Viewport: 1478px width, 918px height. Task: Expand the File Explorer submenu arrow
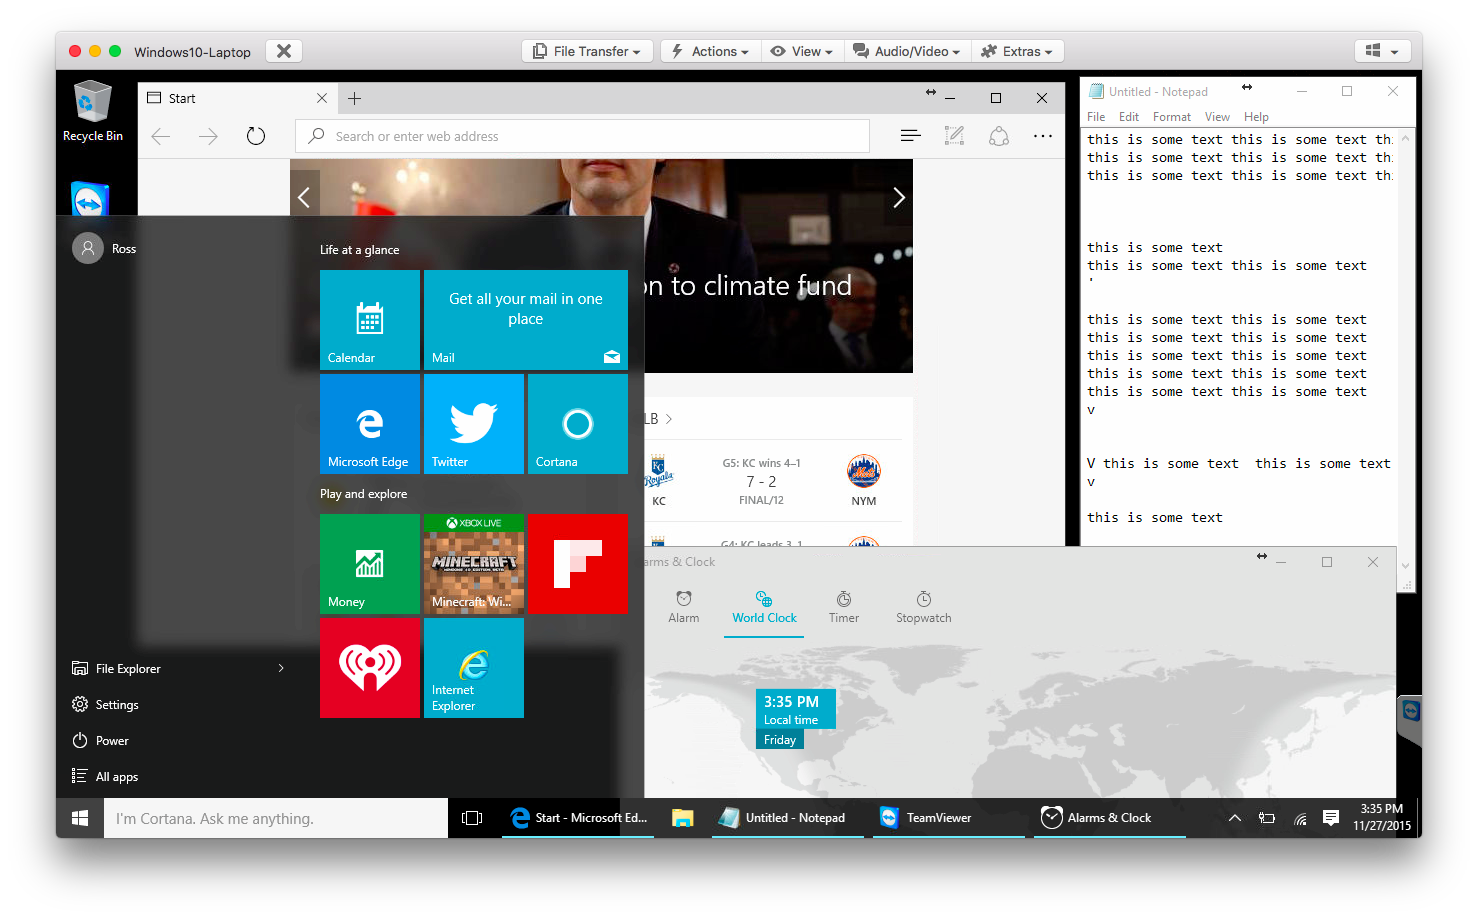coord(281,668)
